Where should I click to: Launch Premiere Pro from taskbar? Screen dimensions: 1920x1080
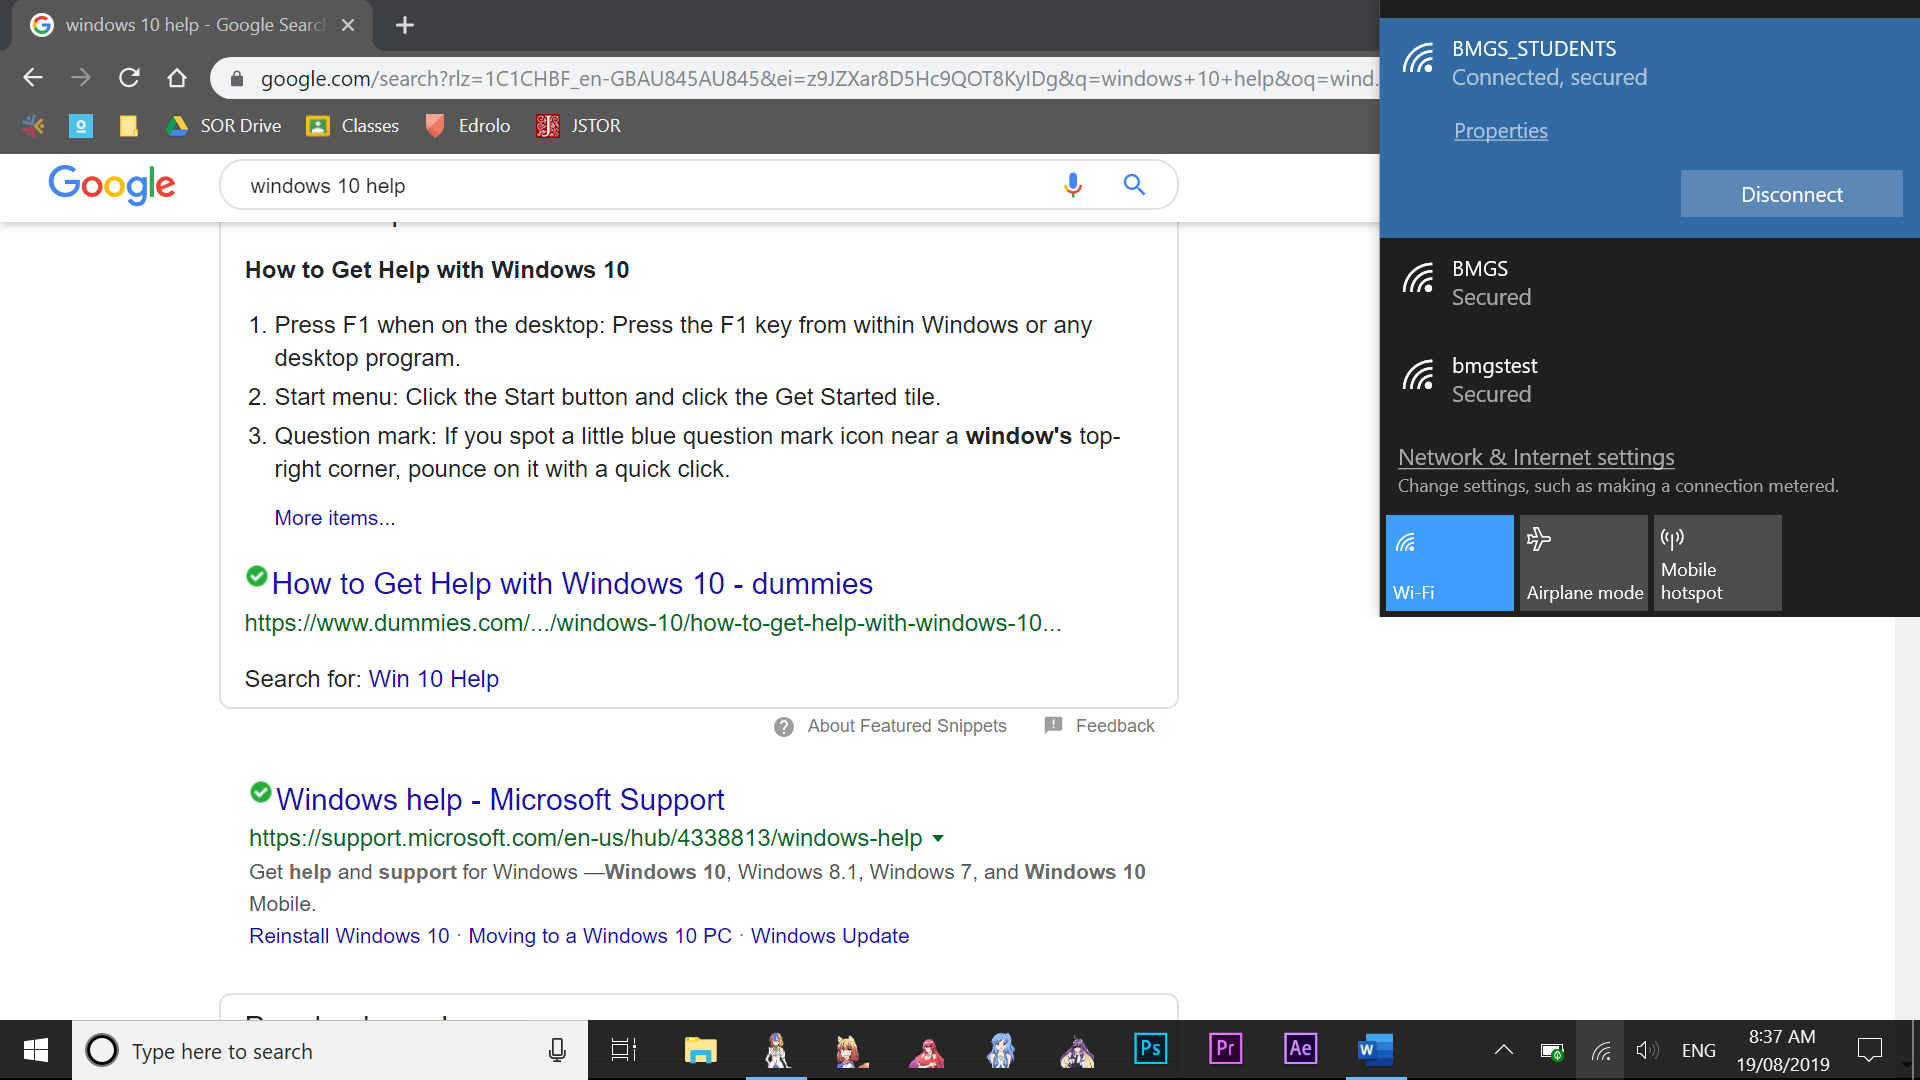pos(1225,1050)
